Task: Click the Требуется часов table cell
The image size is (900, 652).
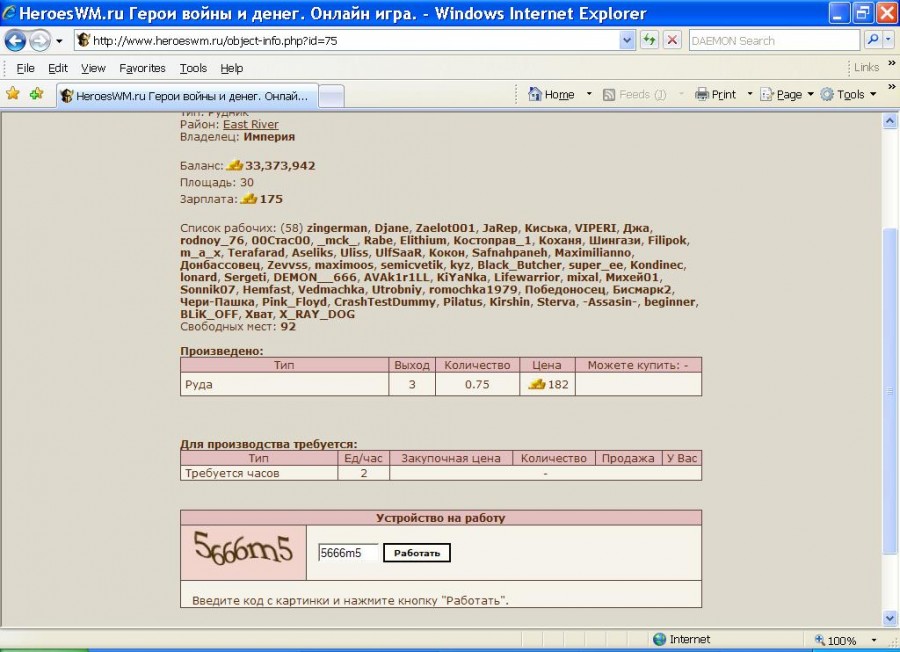Action: tap(259, 473)
